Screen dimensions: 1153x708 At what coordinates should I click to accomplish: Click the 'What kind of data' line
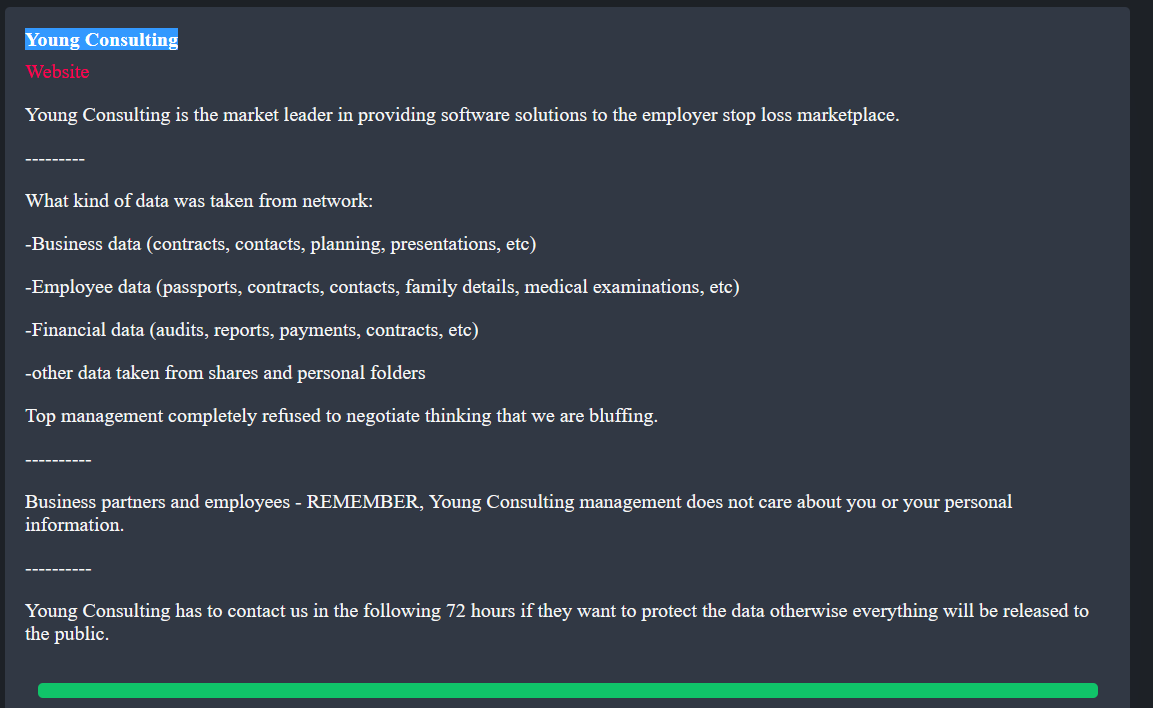click(x=199, y=201)
